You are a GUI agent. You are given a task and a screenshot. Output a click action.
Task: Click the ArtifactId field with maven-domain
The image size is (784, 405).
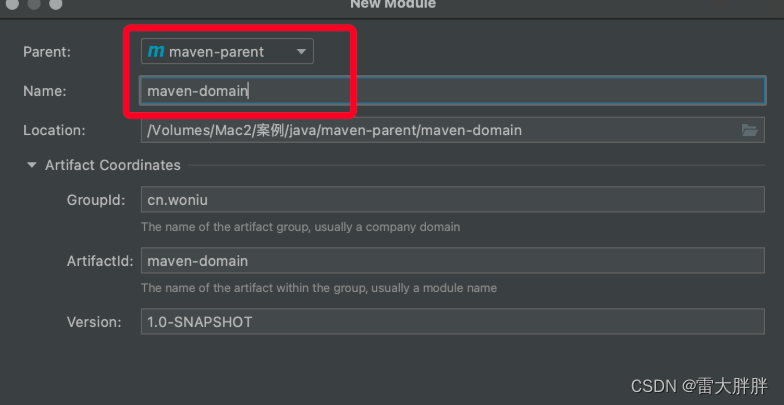(x=452, y=260)
